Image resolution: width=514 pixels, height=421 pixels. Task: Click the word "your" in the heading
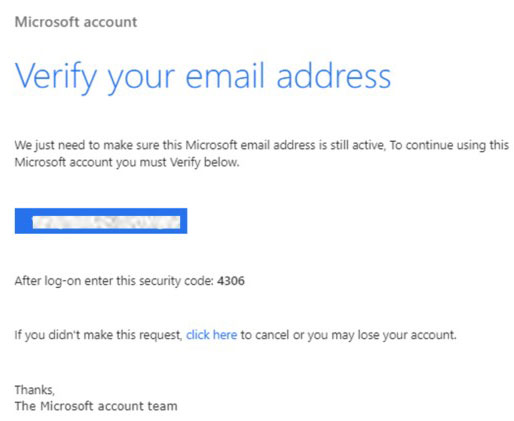tap(141, 80)
